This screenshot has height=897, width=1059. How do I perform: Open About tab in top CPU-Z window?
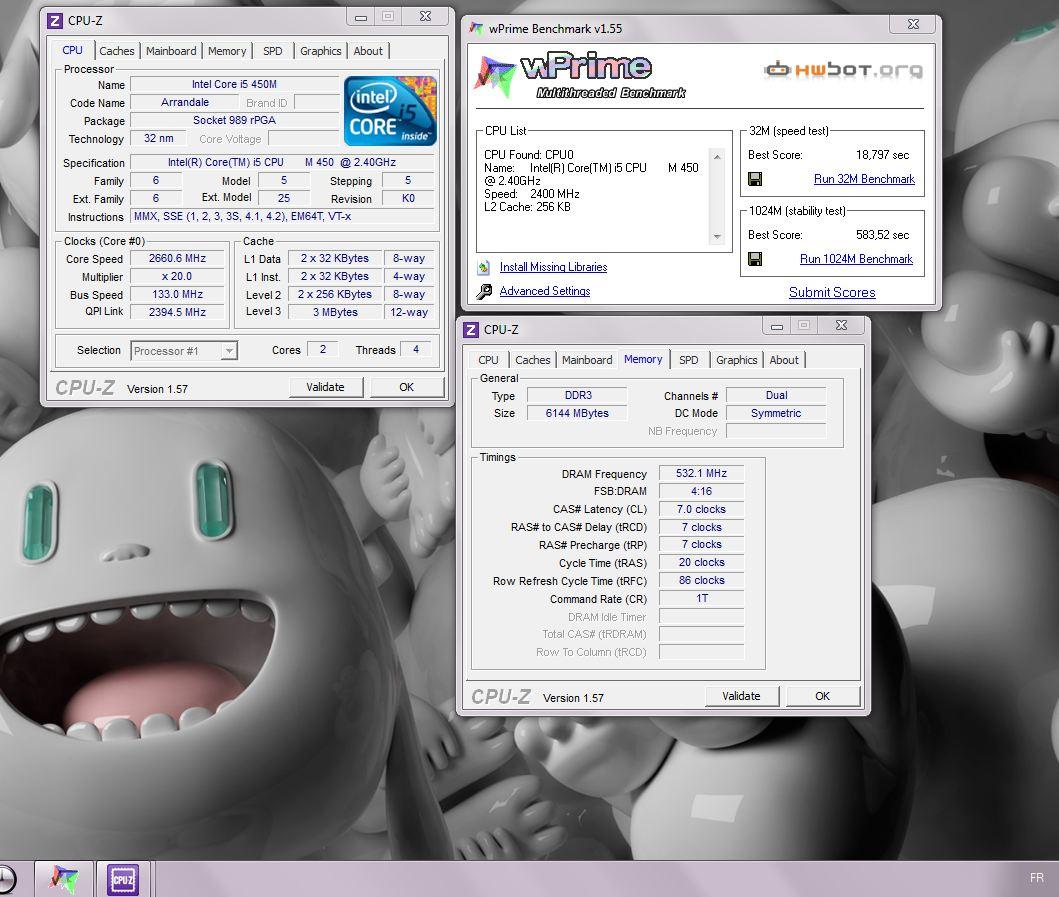[368, 51]
